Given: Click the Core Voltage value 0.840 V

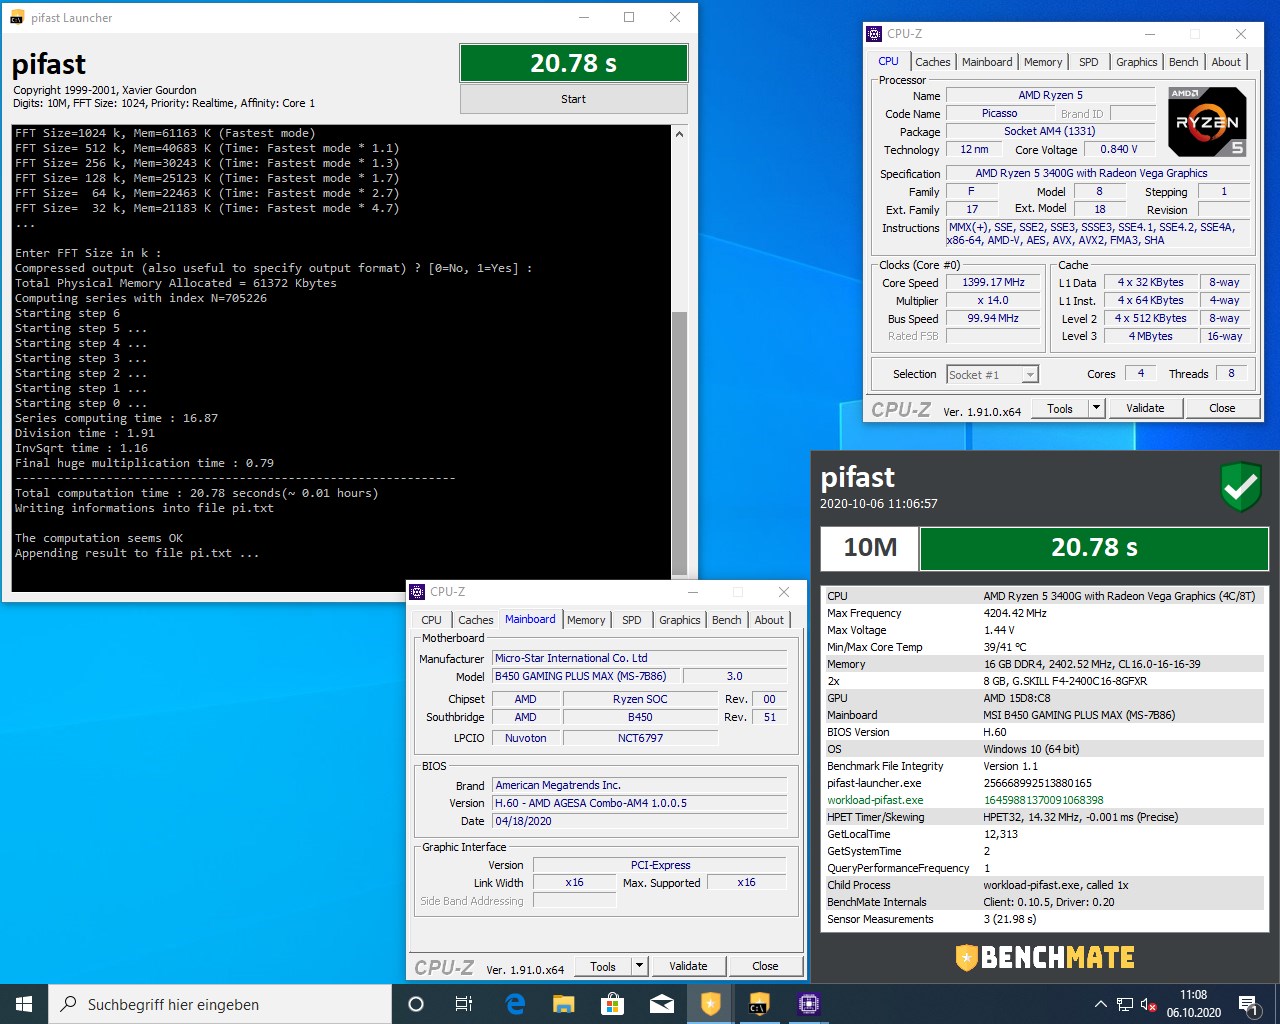Looking at the screenshot, I should [1118, 149].
